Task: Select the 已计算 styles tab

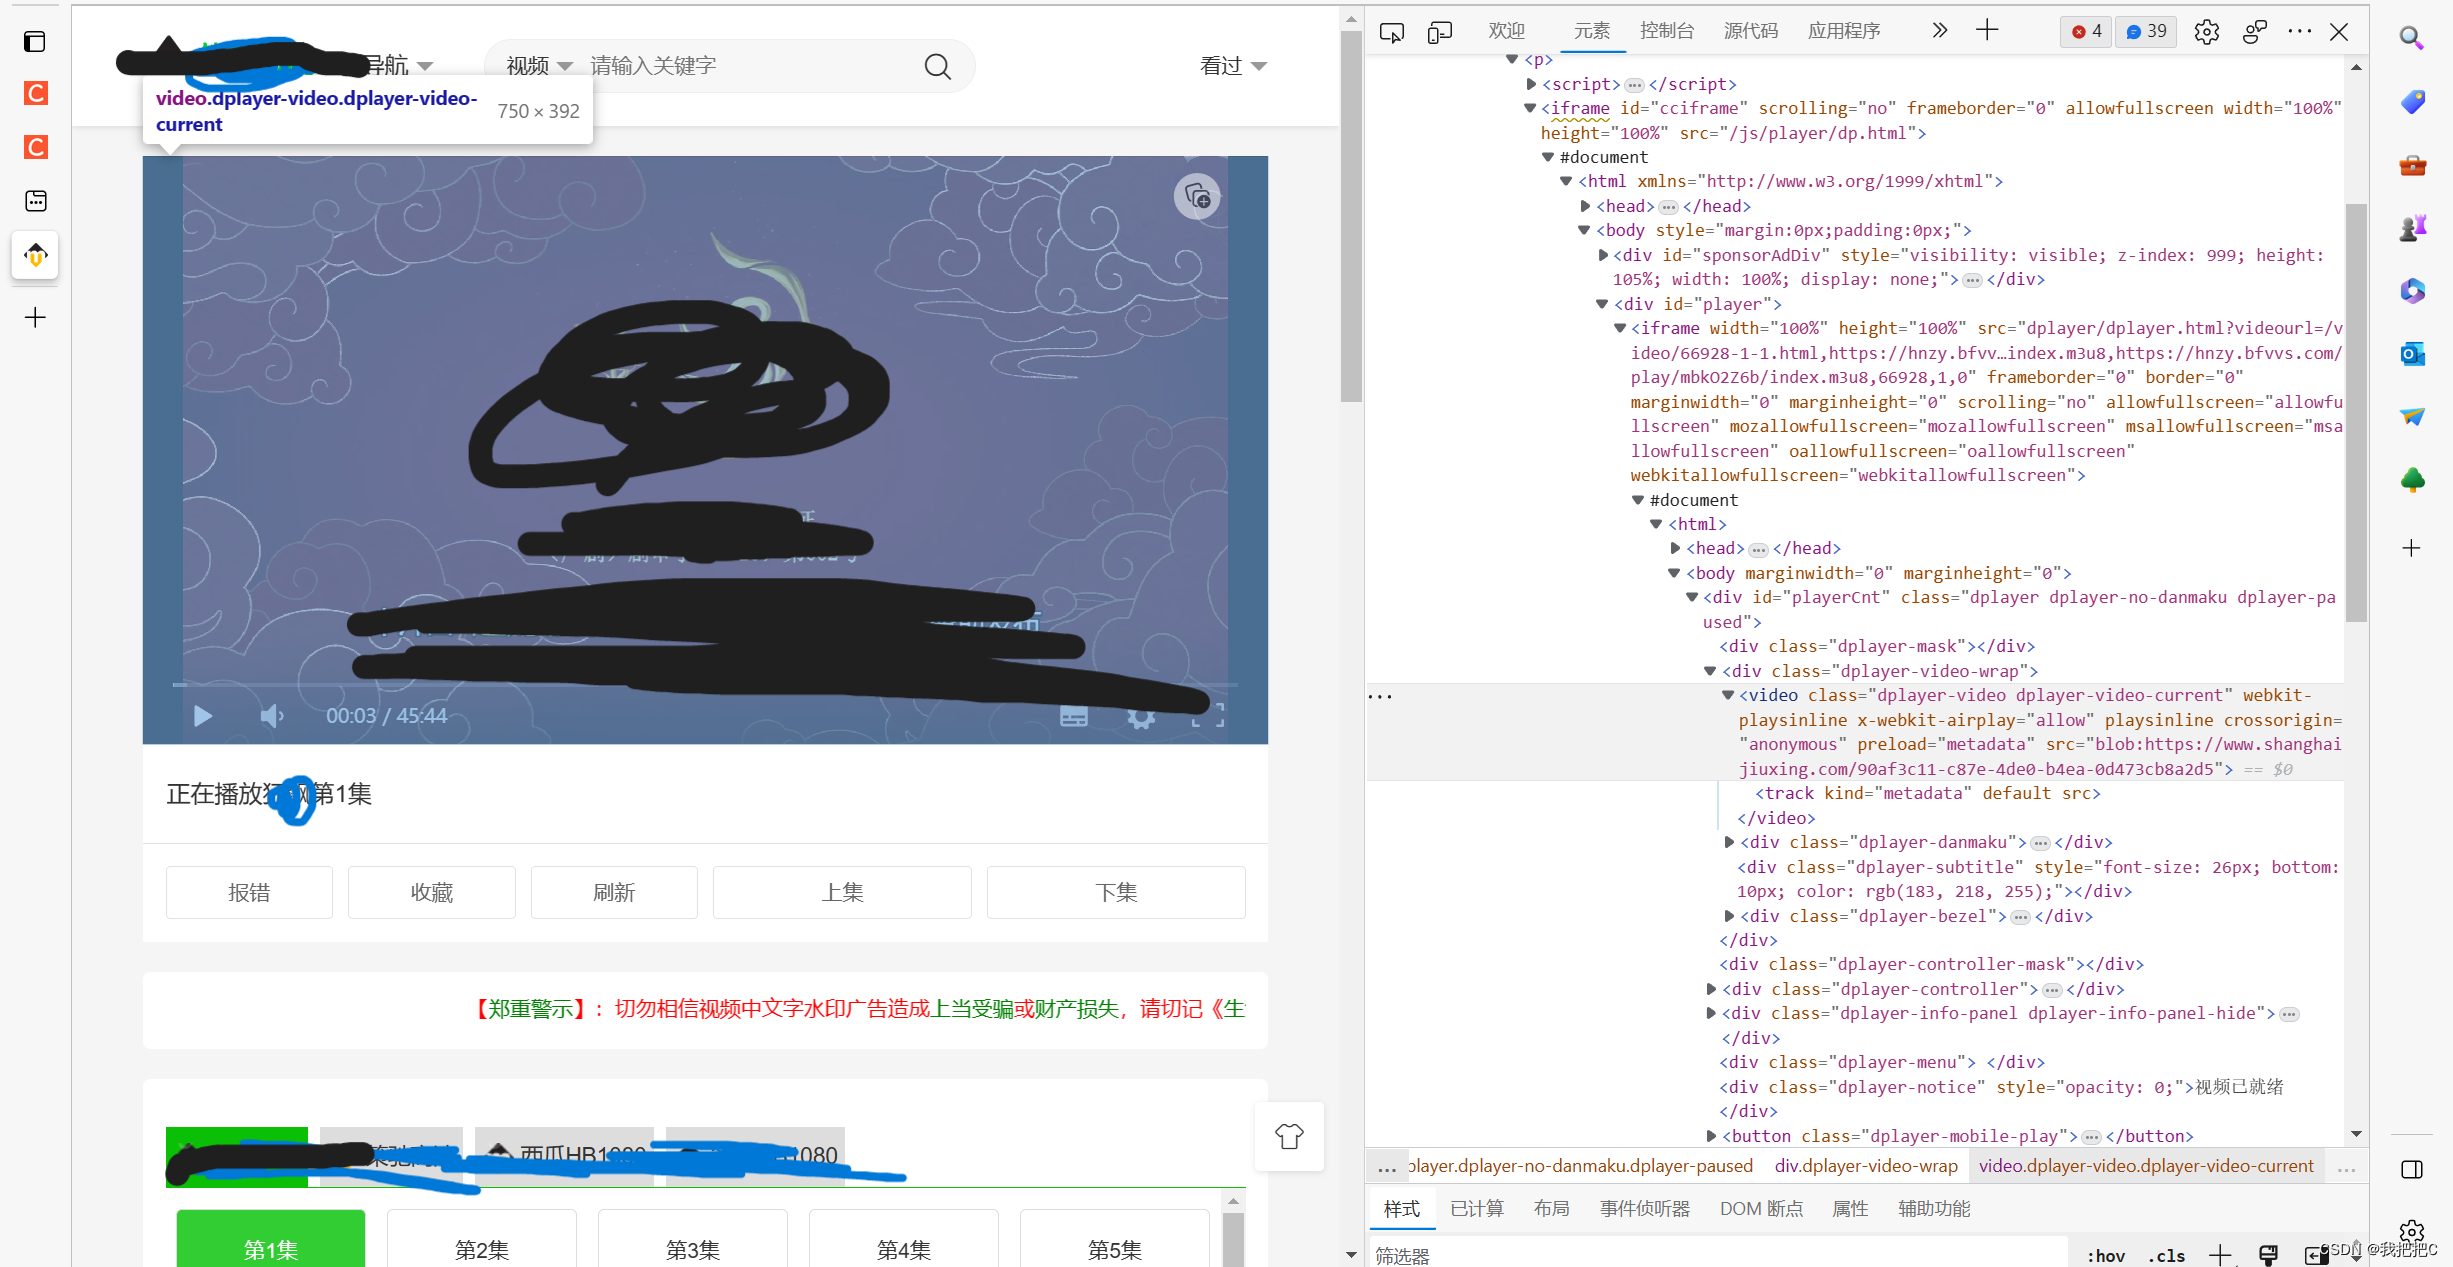Action: pos(1476,1209)
